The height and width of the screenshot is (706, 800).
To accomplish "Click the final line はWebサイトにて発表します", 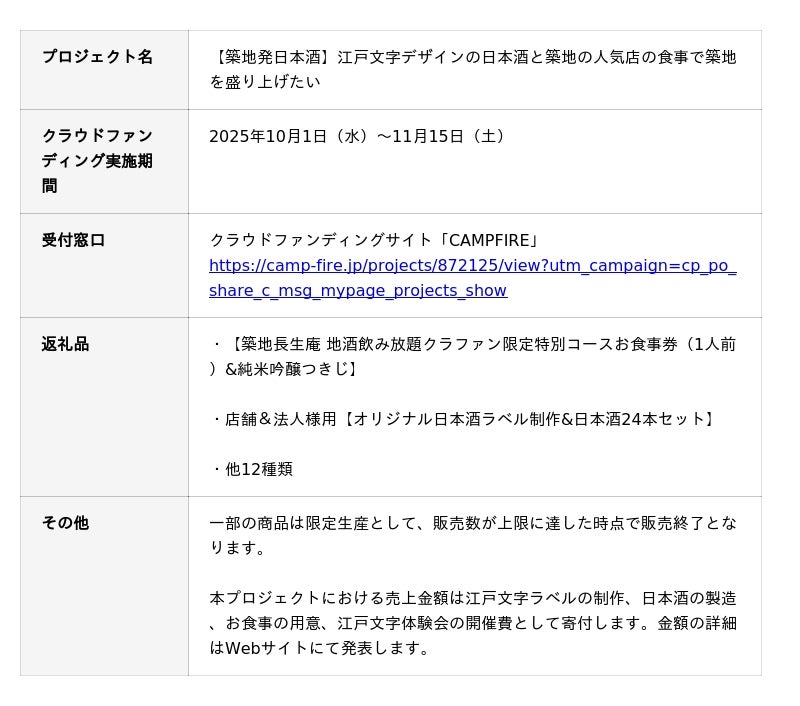I will (x=320, y=648).
